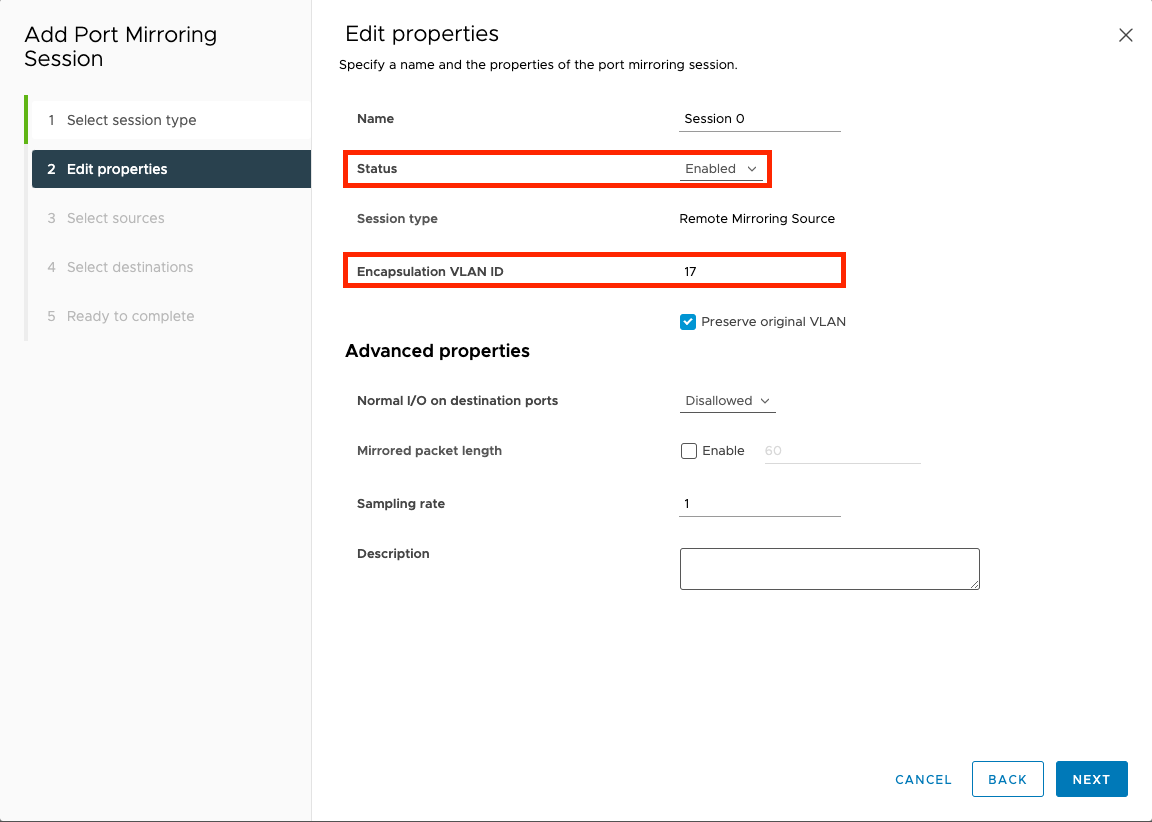Click the mirrored packet length value field
The height and width of the screenshot is (822, 1152).
coord(840,451)
